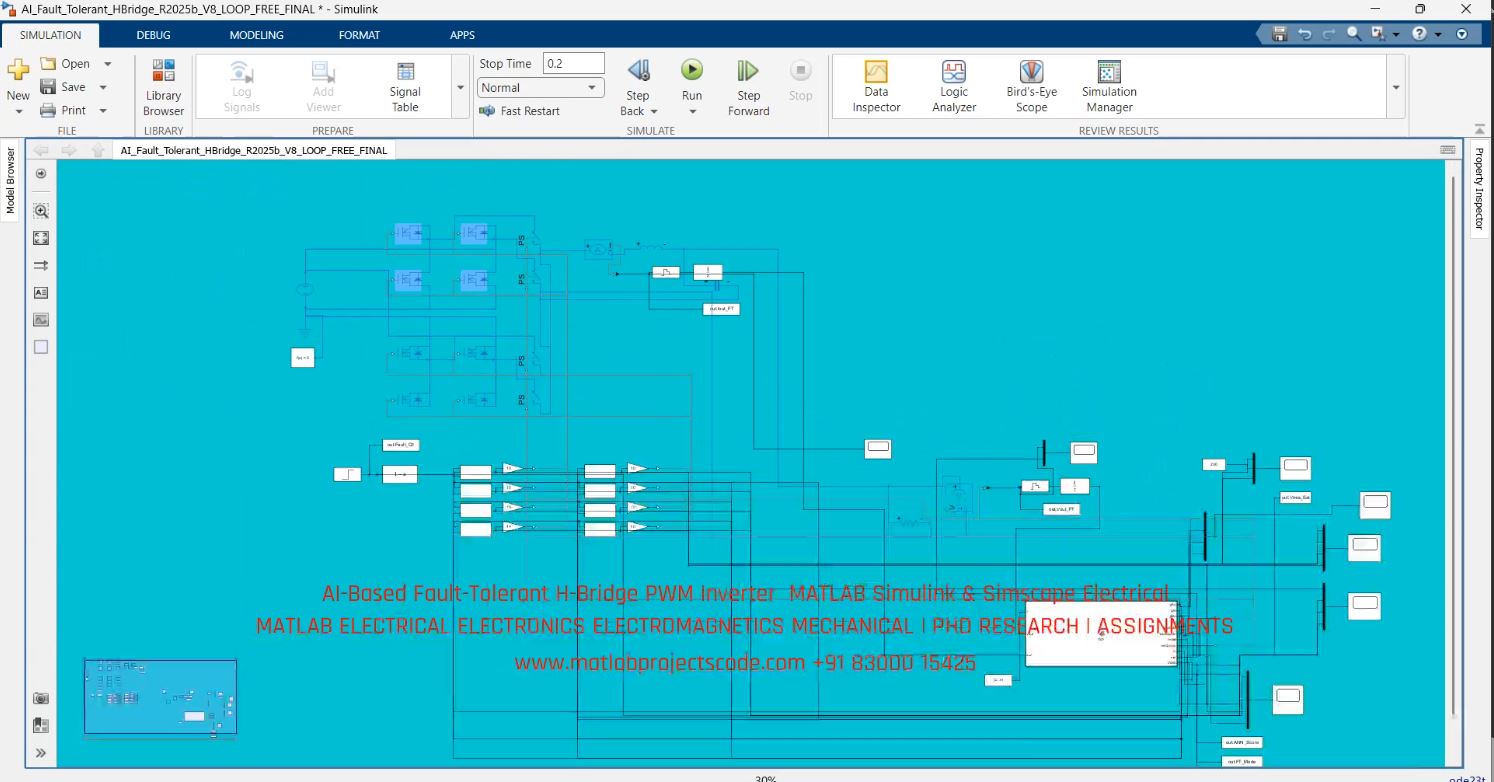Open Bird's-Eye Scope
The image size is (1494, 782).
click(x=1031, y=87)
